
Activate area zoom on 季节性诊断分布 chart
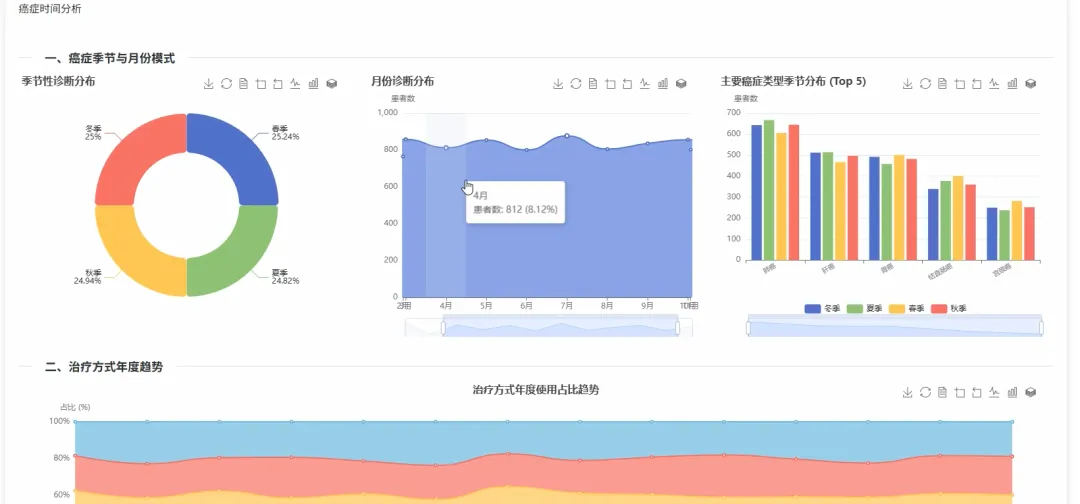[x=261, y=84]
